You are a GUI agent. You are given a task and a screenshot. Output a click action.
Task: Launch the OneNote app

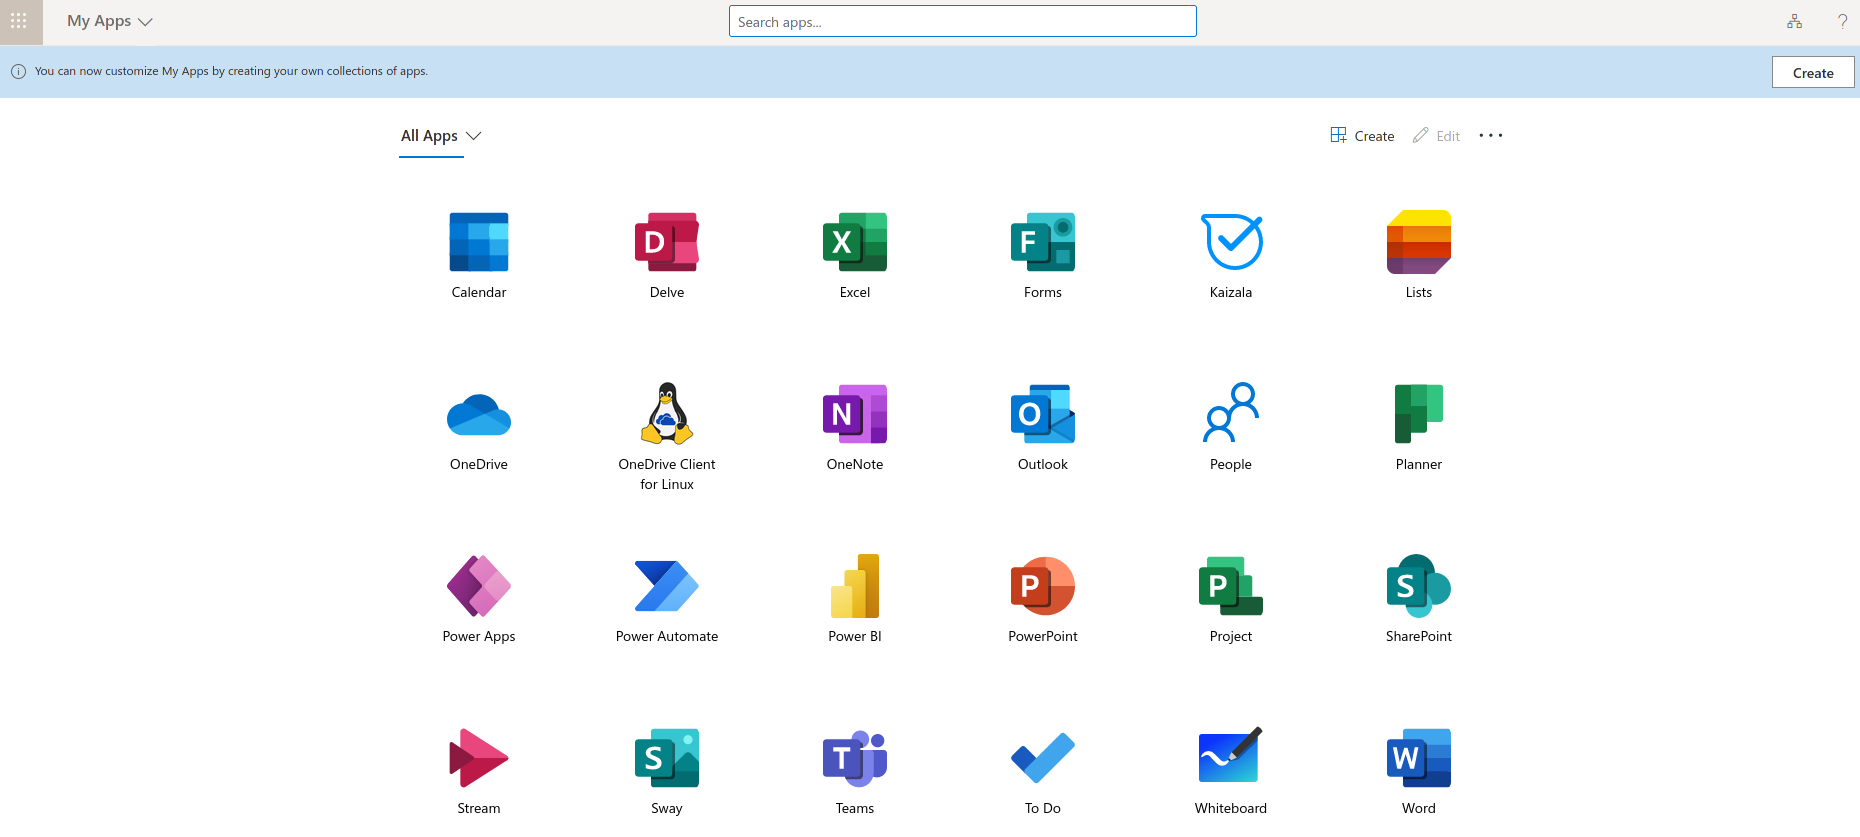(854, 414)
